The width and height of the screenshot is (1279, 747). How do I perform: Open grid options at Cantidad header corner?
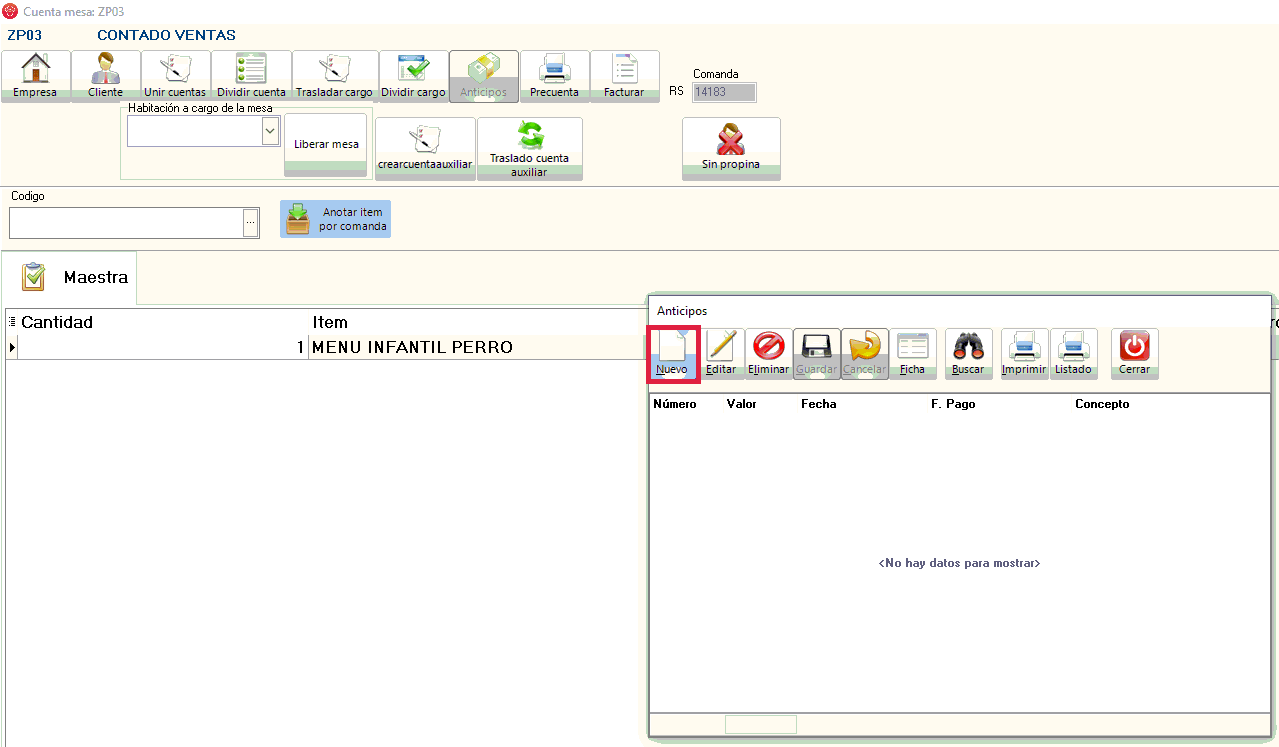coord(12,322)
